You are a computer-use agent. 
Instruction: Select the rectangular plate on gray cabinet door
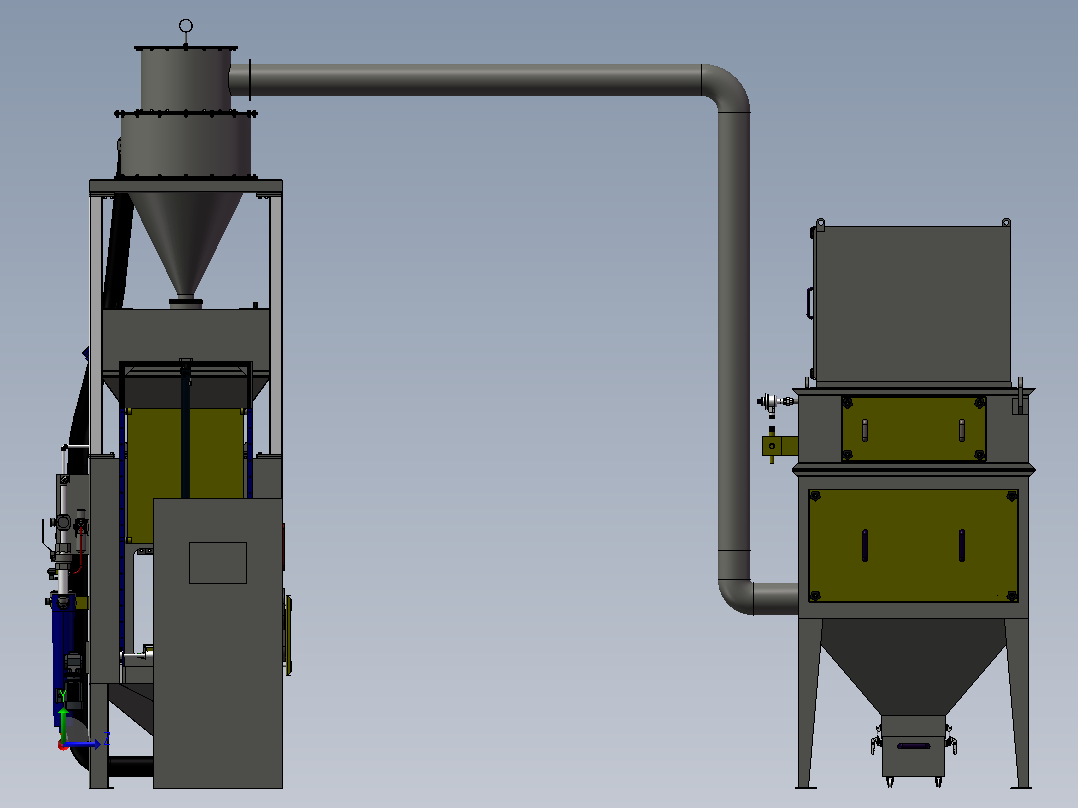[218, 563]
